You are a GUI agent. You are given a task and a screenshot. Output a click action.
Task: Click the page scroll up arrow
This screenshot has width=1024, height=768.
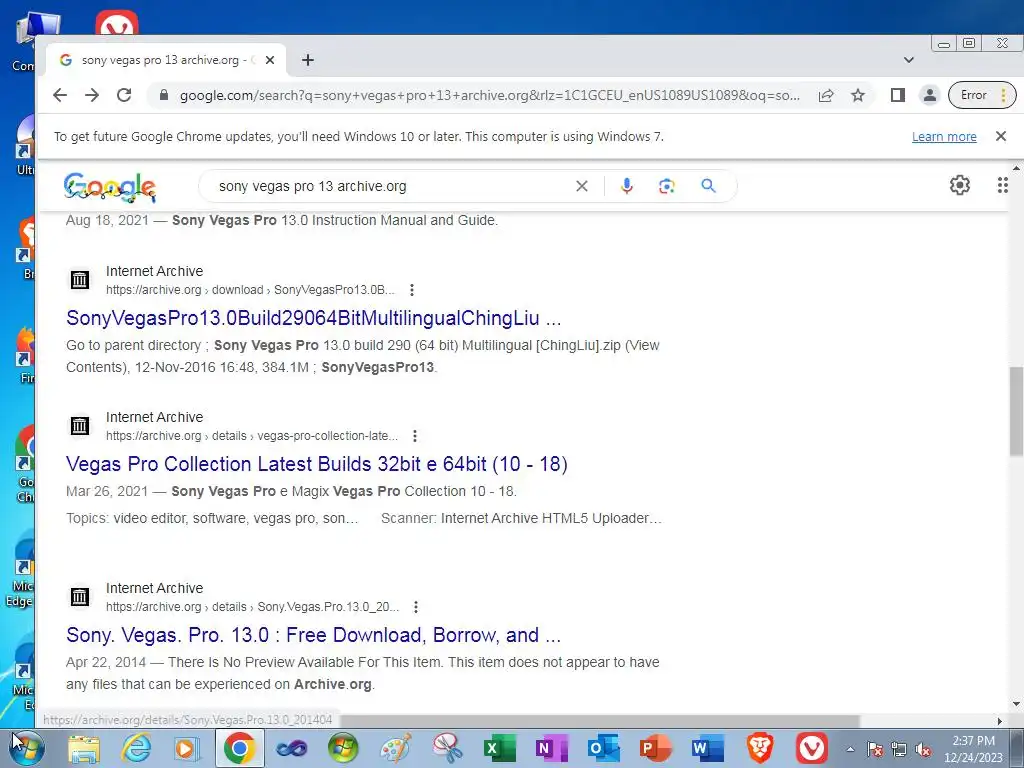[1016, 168]
